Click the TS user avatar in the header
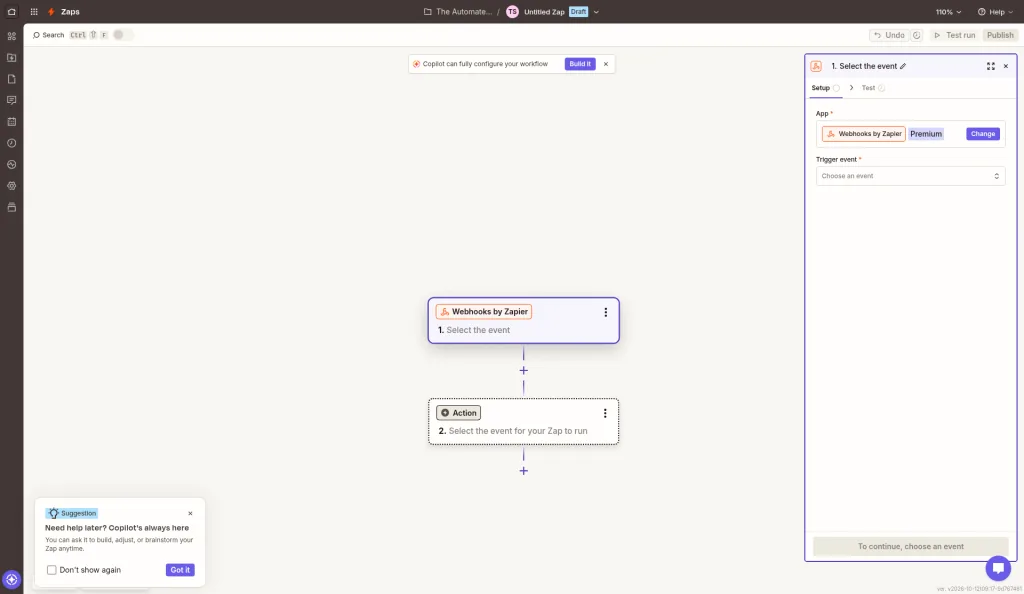Screen dimensions: 1024x594 click(x=513, y=12)
